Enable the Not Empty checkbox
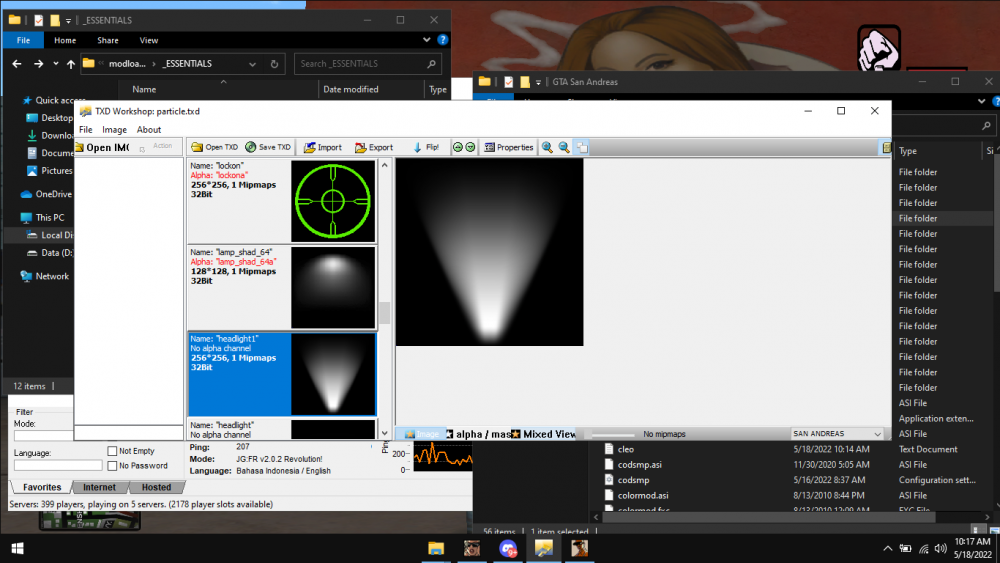 pyautogui.click(x=112, y=451)
